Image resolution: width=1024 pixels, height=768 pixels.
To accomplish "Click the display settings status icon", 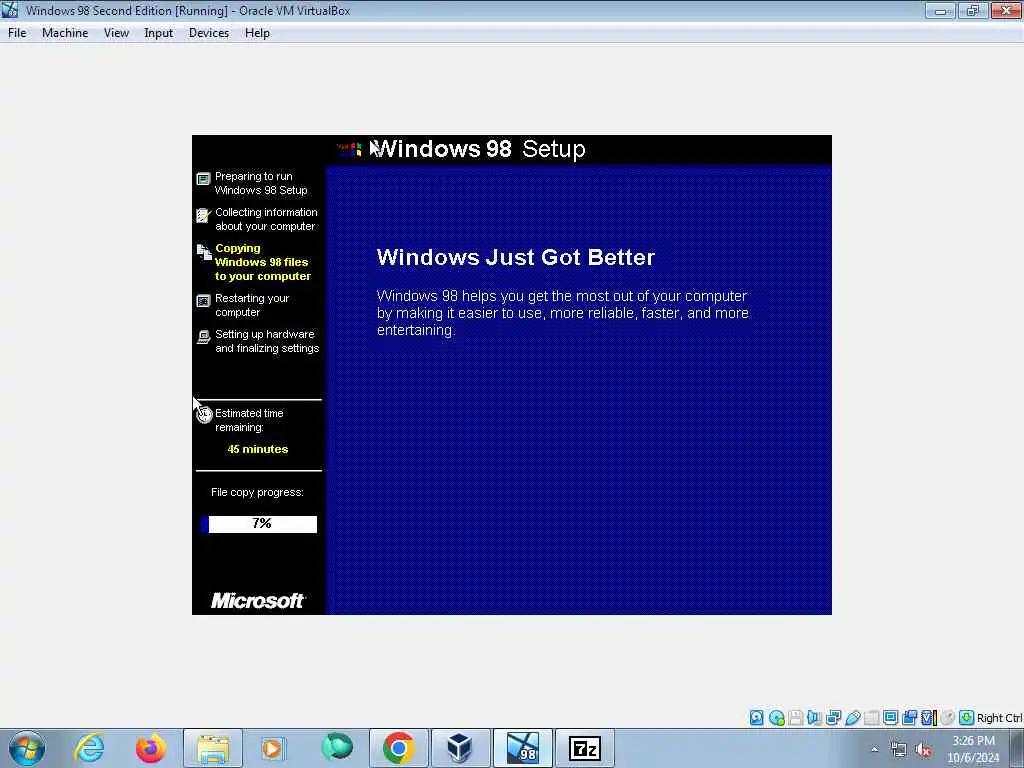I will 890,718.
